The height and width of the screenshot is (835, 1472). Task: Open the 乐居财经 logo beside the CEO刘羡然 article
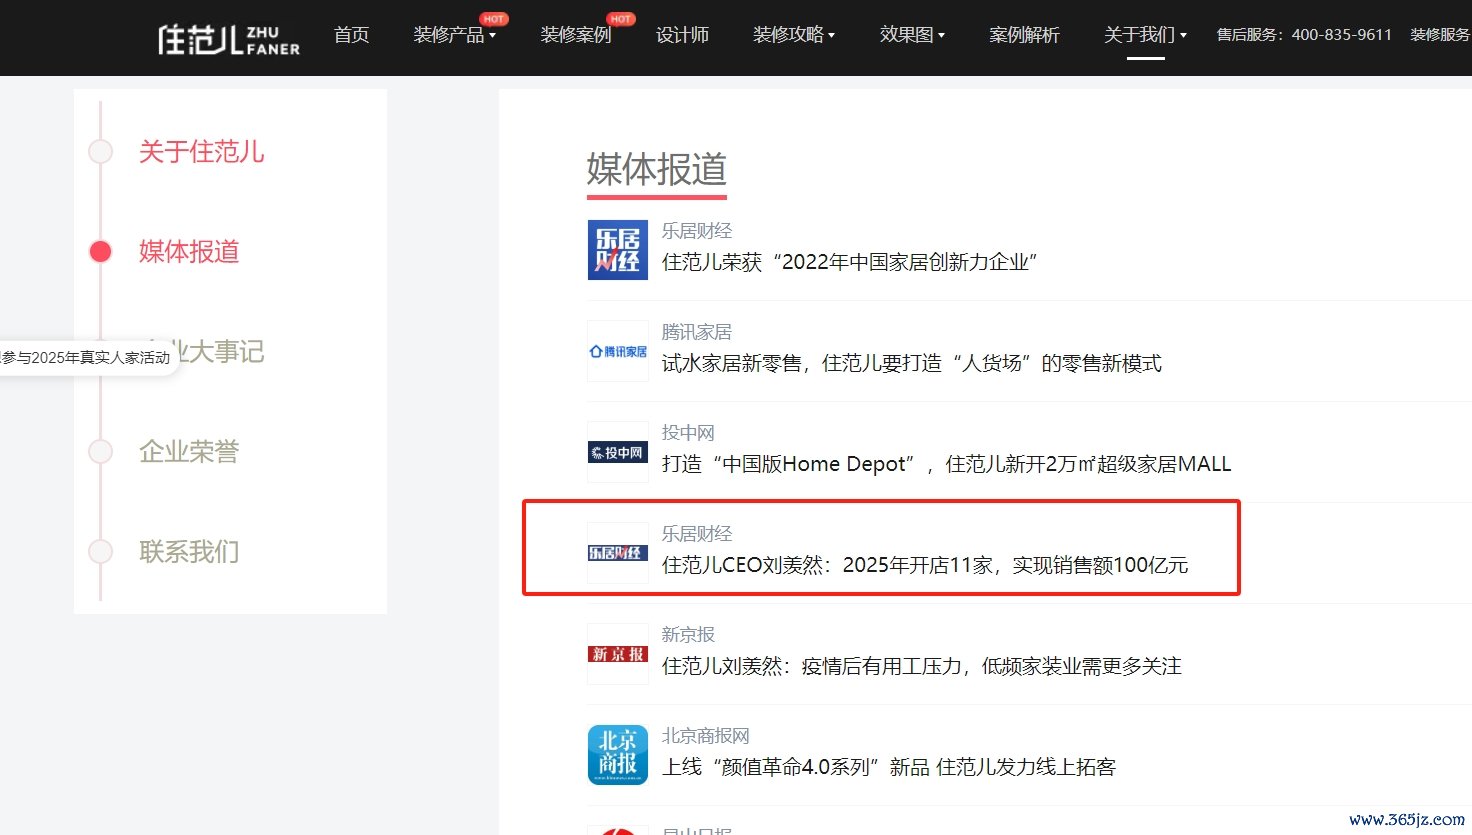point(618,553)
